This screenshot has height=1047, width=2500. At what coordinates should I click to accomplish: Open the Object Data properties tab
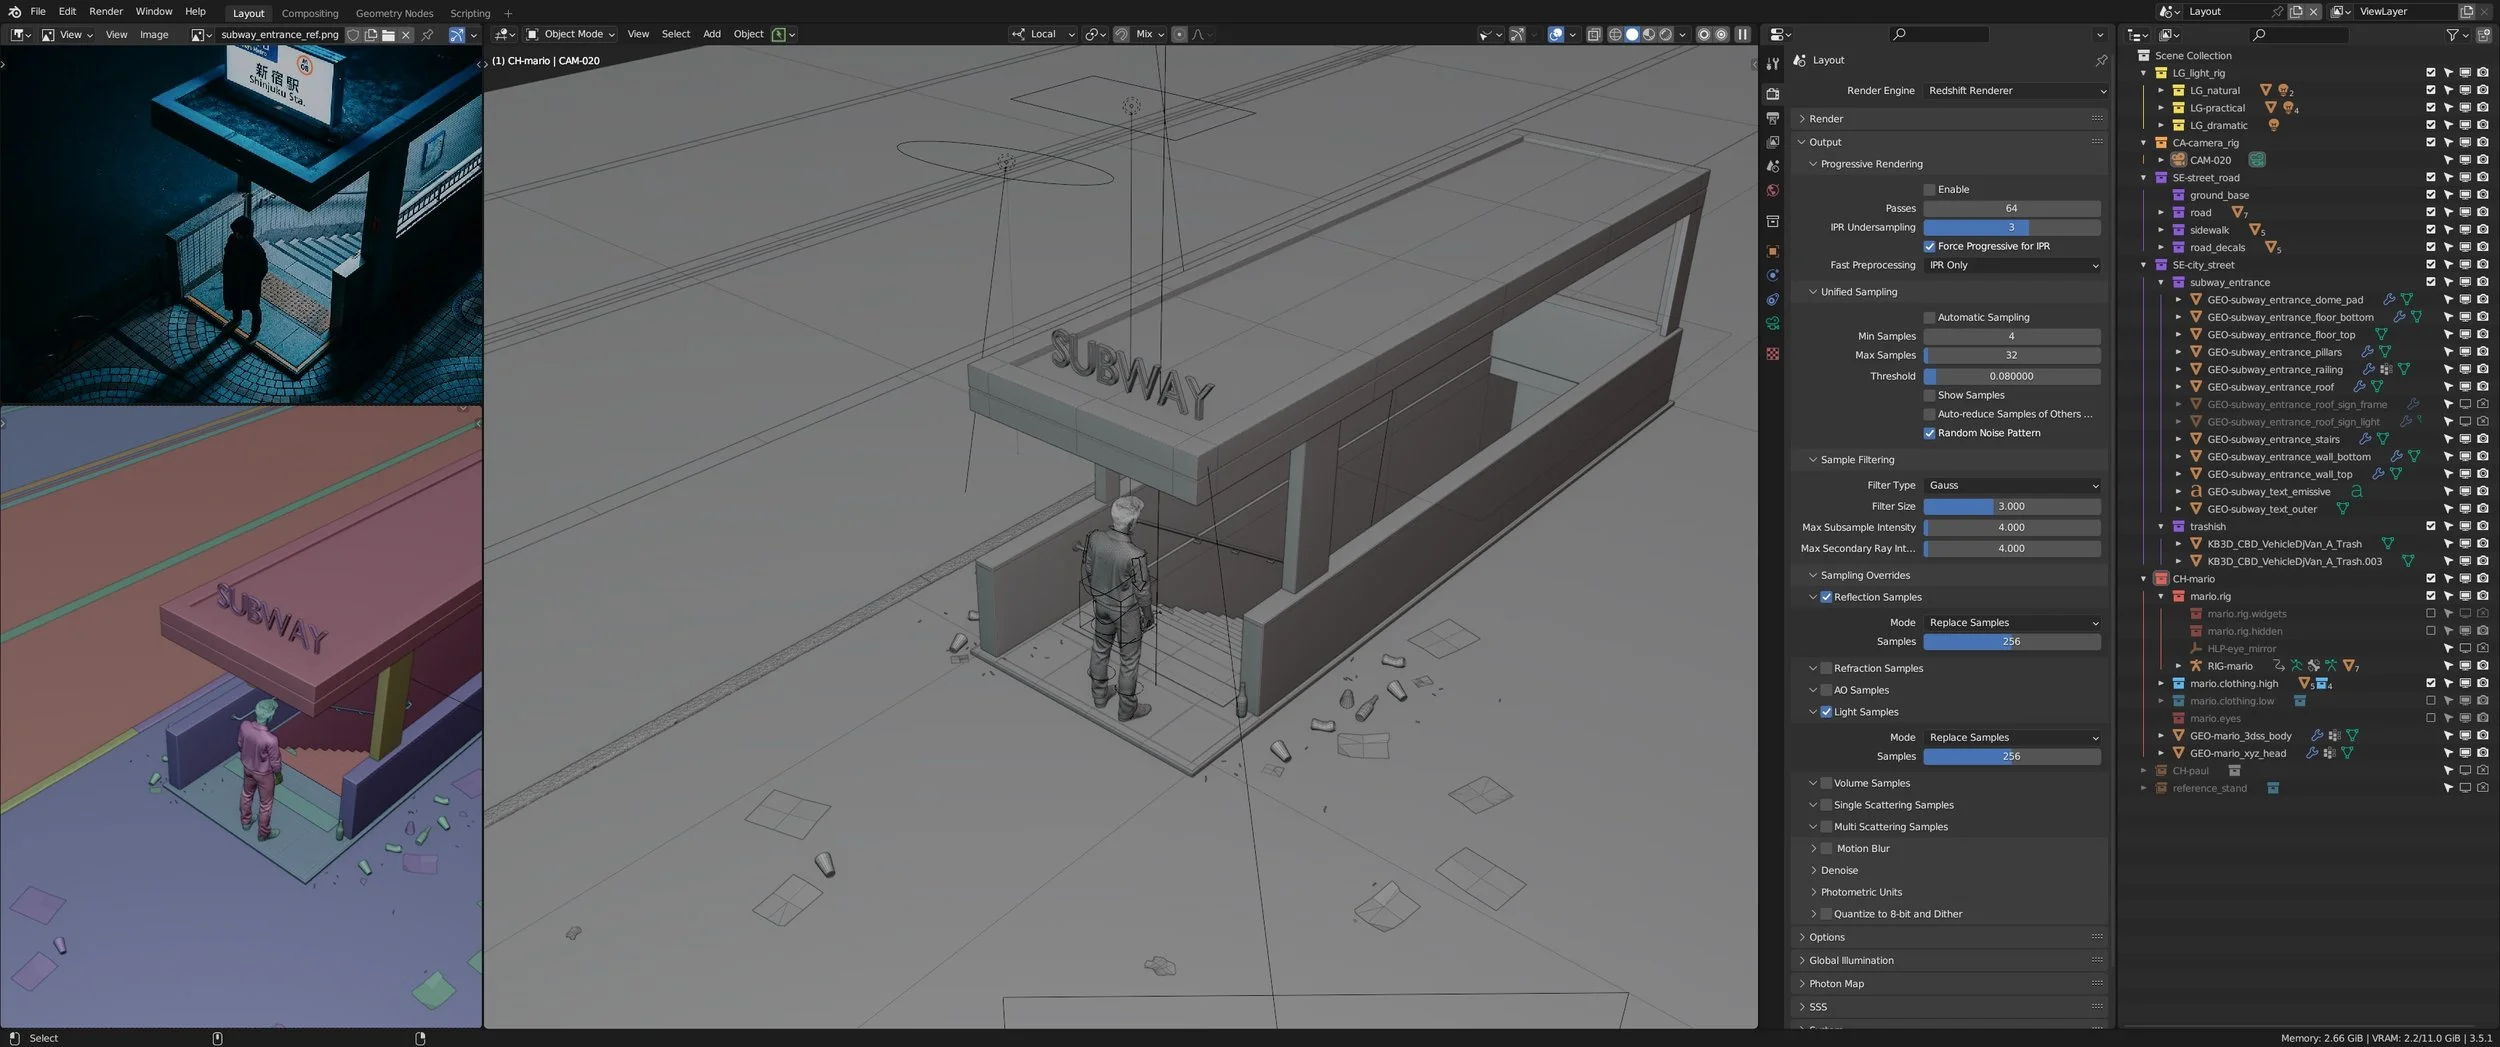pos(1772,323)
